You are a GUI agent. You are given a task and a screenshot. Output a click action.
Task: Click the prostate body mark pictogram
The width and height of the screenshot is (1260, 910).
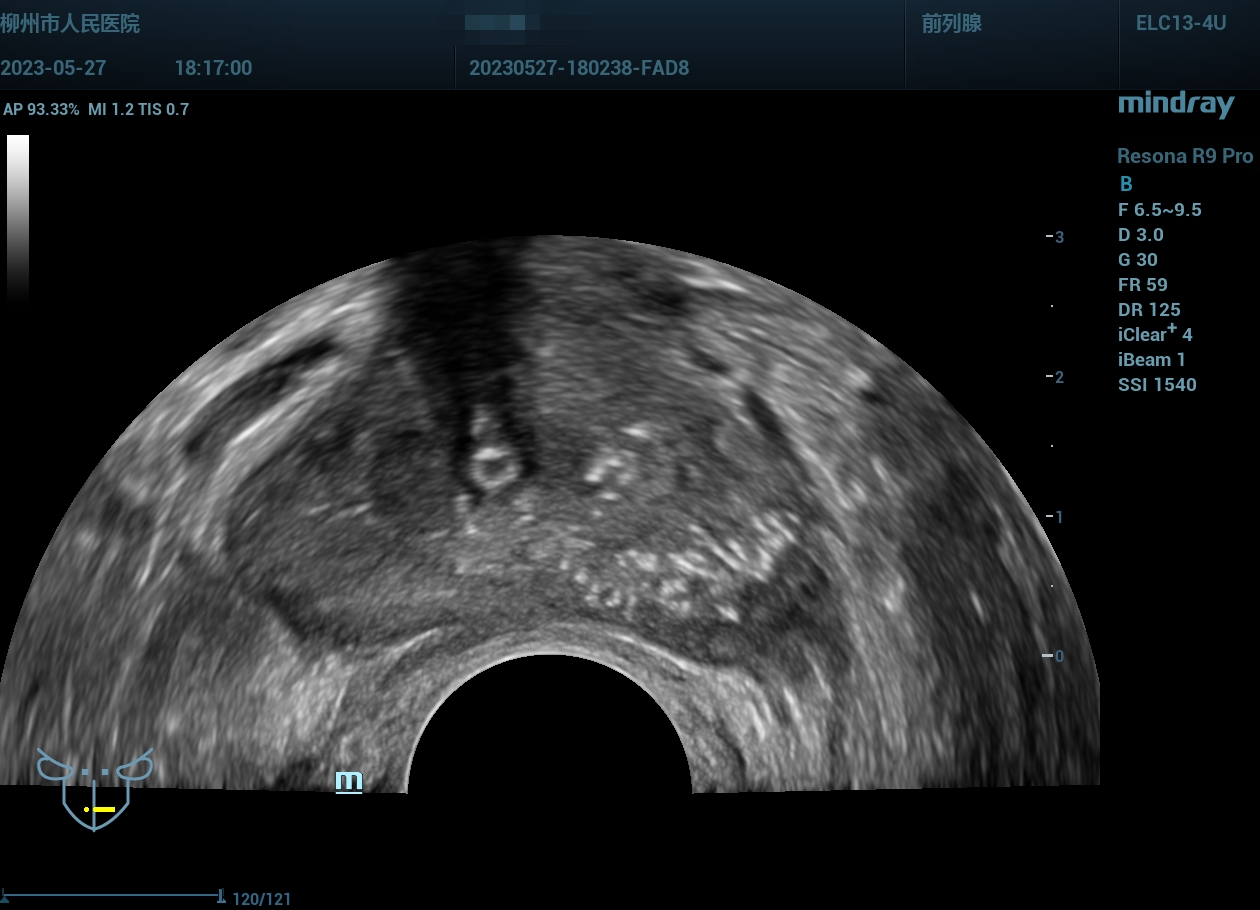[x=95, y=788]
